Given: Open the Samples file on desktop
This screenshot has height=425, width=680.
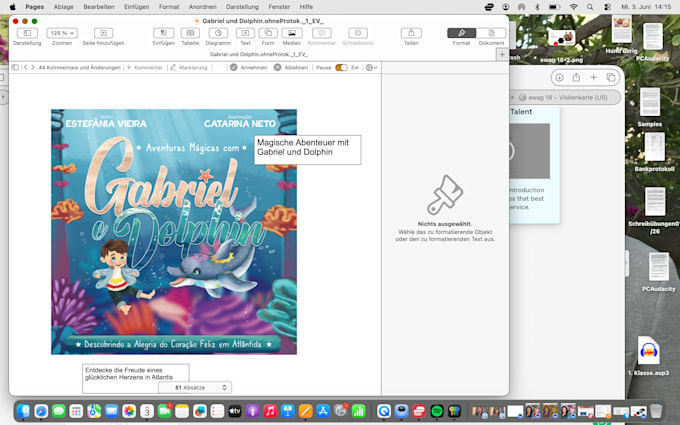Looking at the screenshot, I should (650, 107).
